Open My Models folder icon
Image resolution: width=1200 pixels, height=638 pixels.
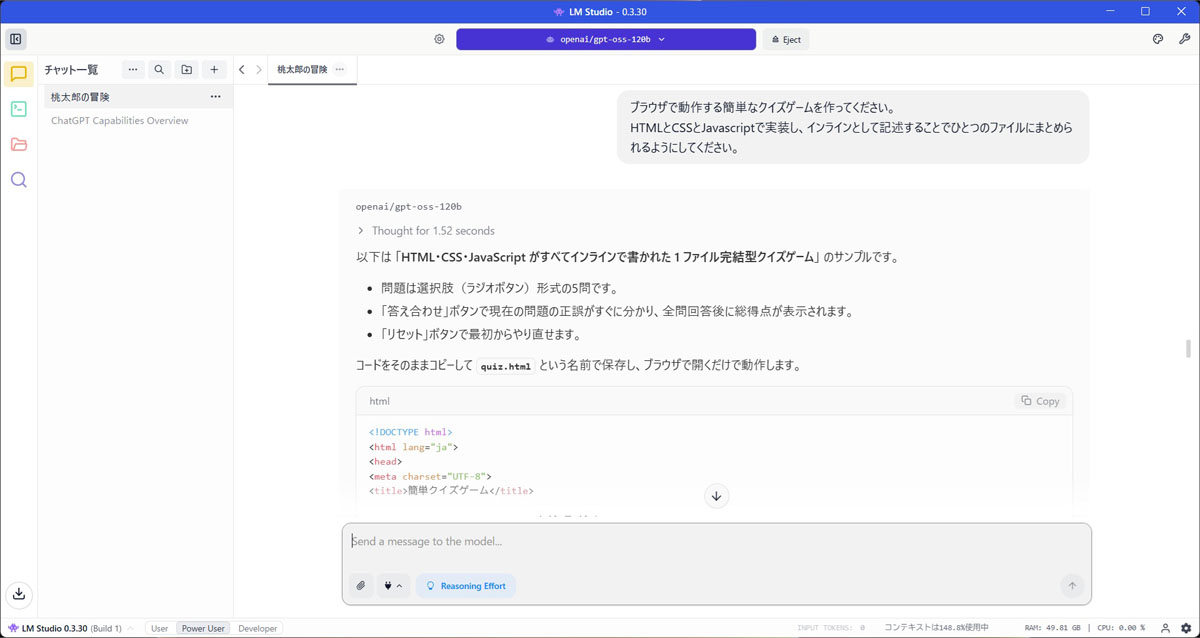(19, 145)
